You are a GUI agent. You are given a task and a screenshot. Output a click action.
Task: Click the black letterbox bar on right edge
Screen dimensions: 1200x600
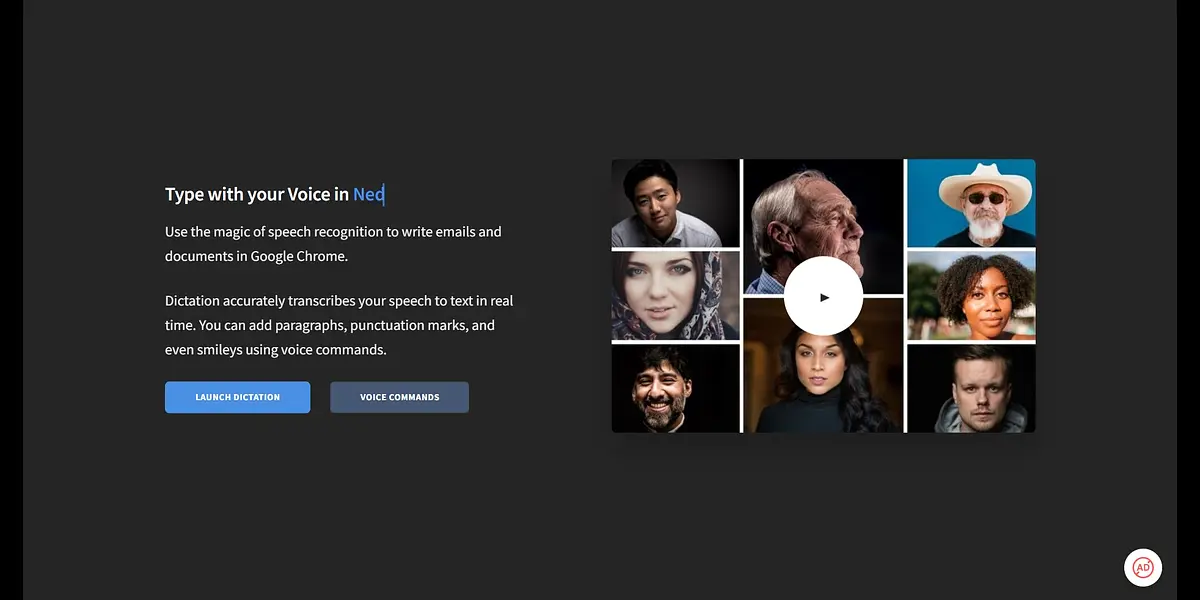tap(1188, 300)
